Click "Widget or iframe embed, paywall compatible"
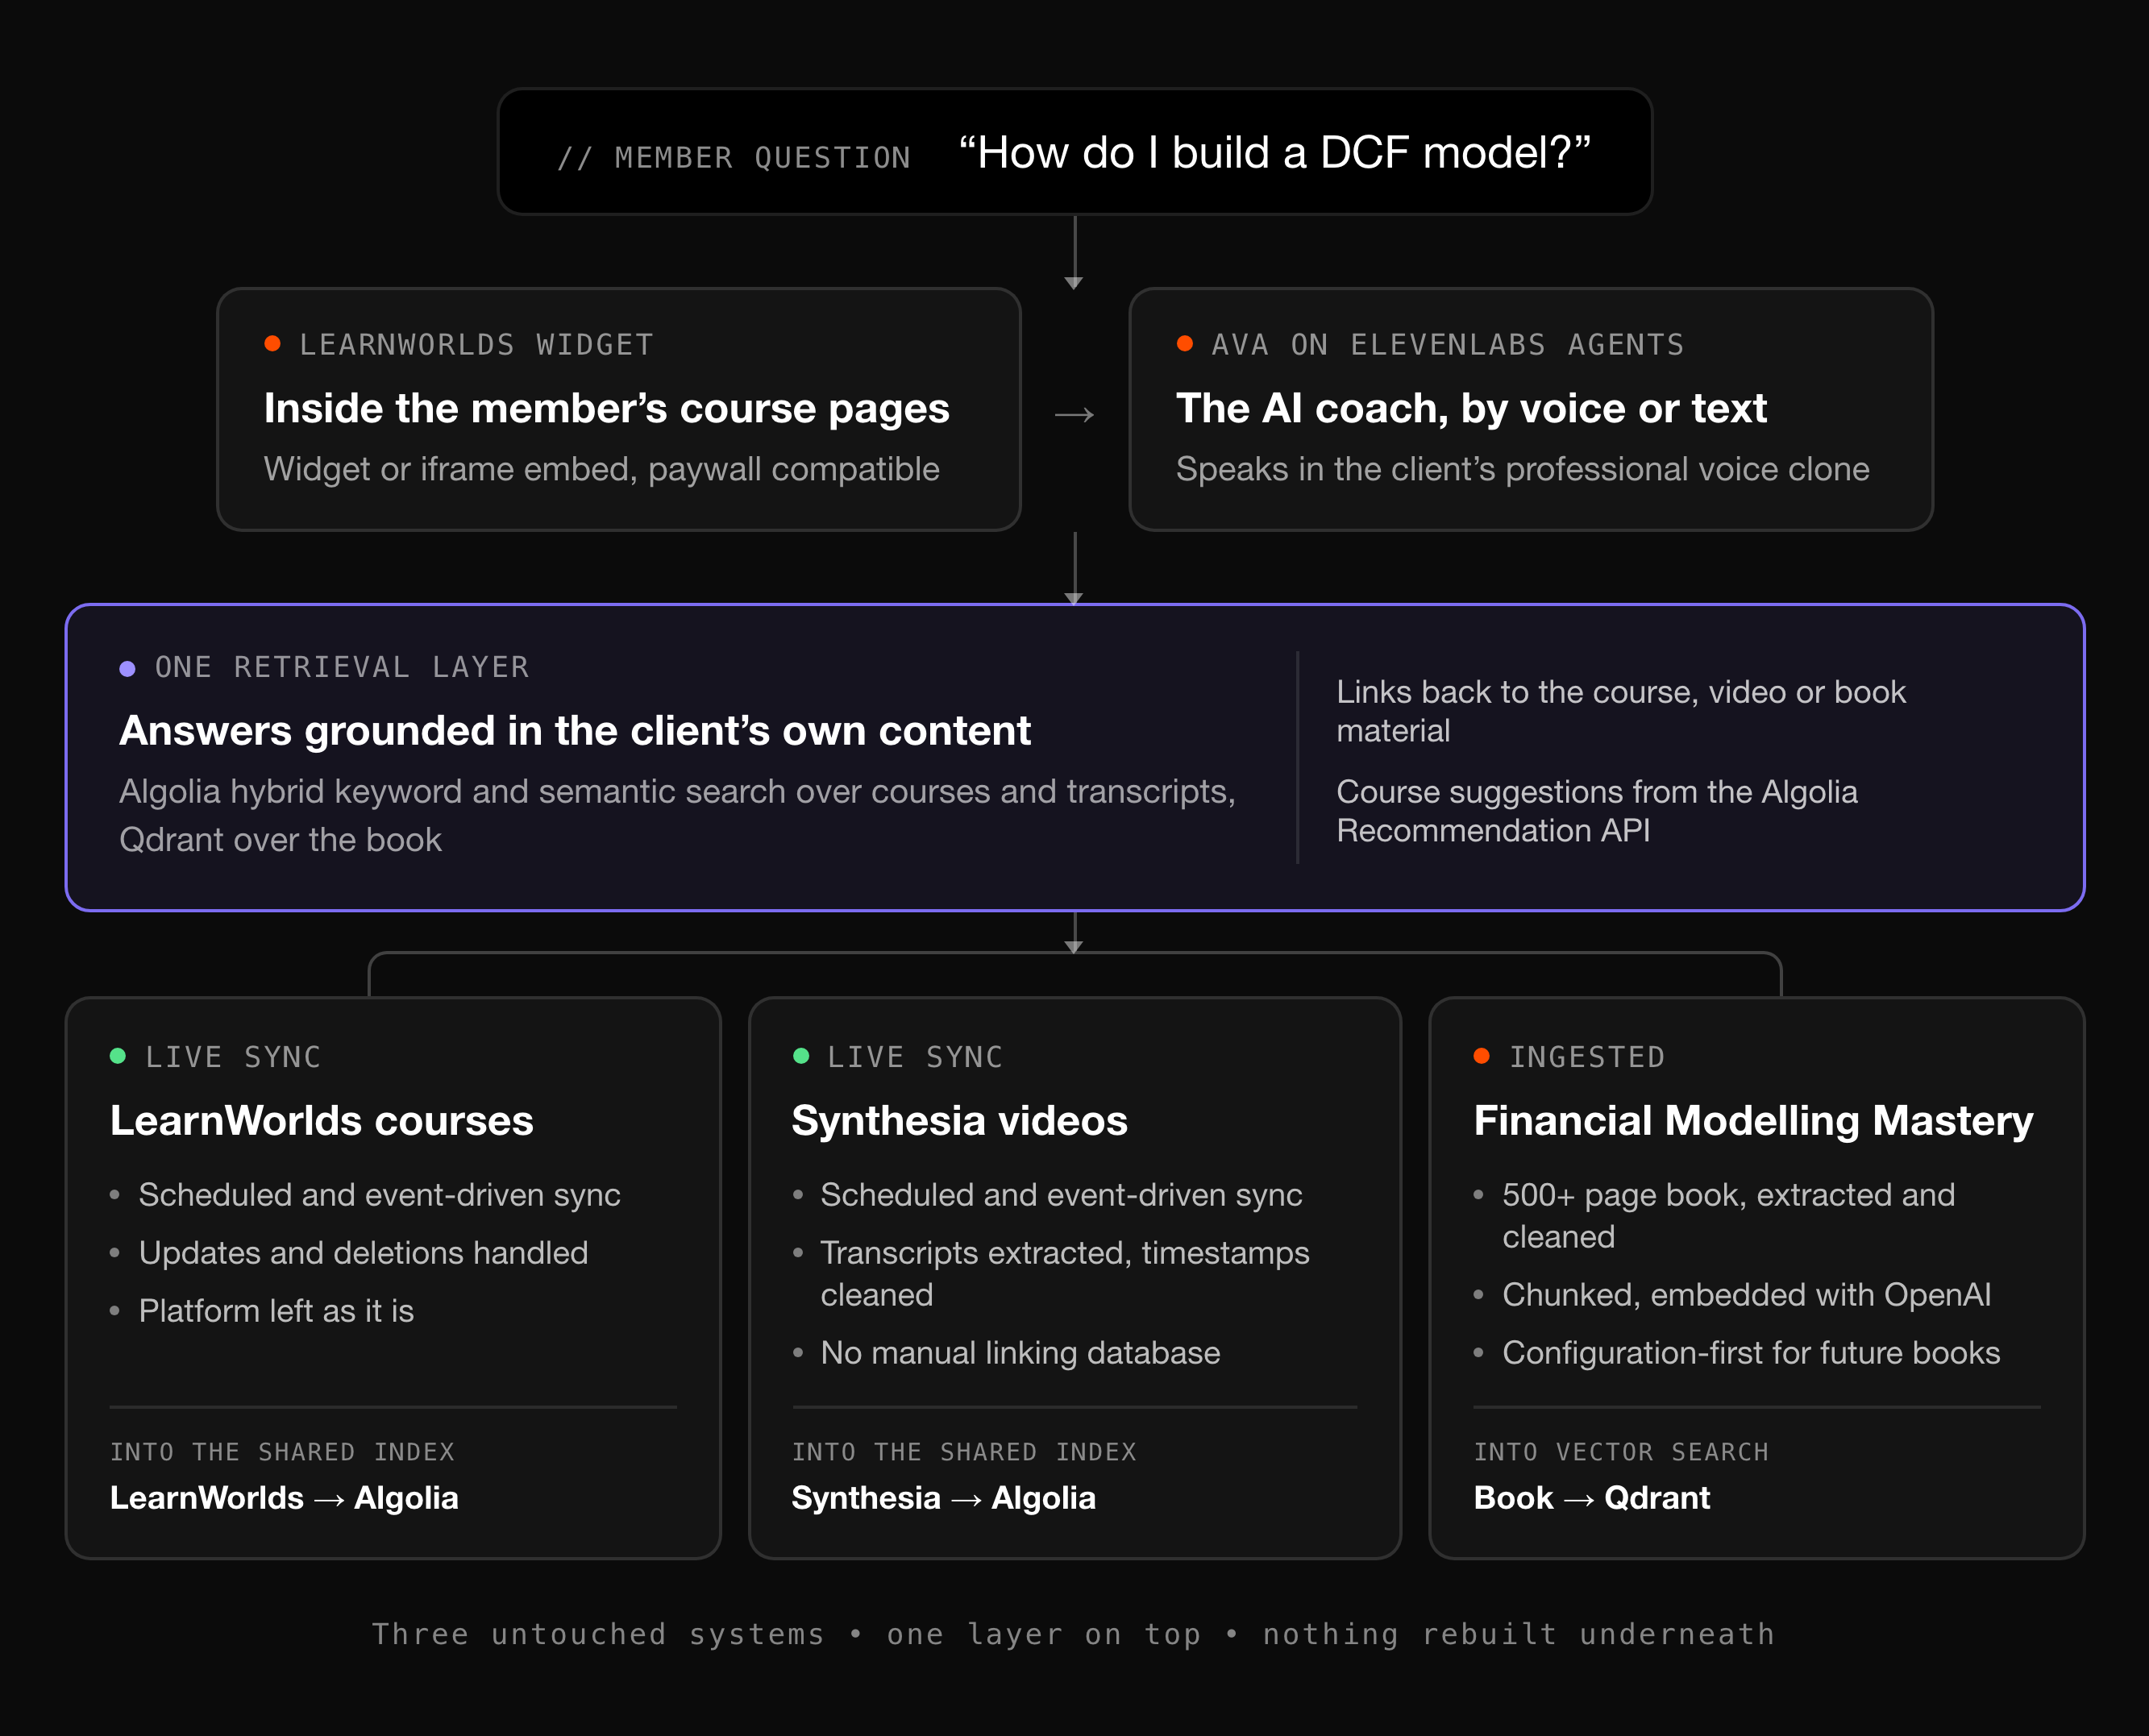Screen dimensions: 2149x1736 coord(601,469)
